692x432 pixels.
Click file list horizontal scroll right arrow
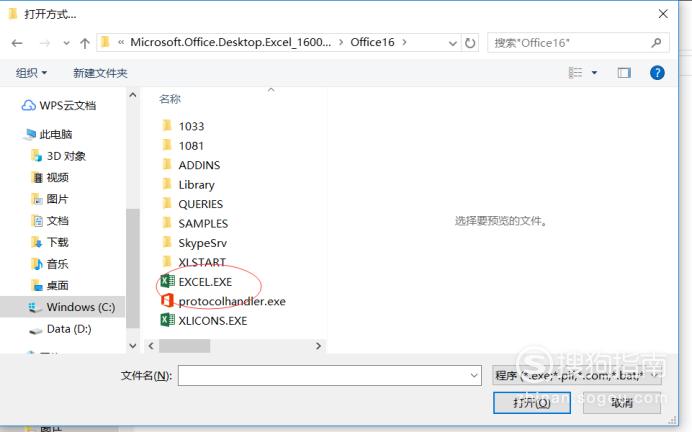318,346
